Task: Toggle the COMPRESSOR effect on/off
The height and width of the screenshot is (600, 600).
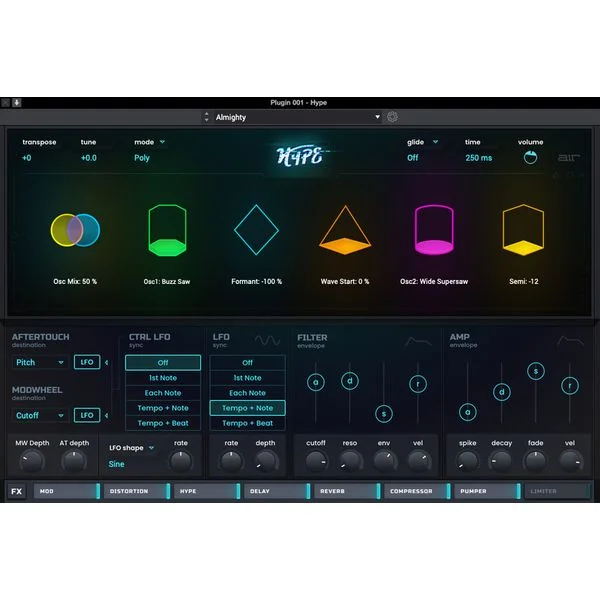Action: point(448,491)
